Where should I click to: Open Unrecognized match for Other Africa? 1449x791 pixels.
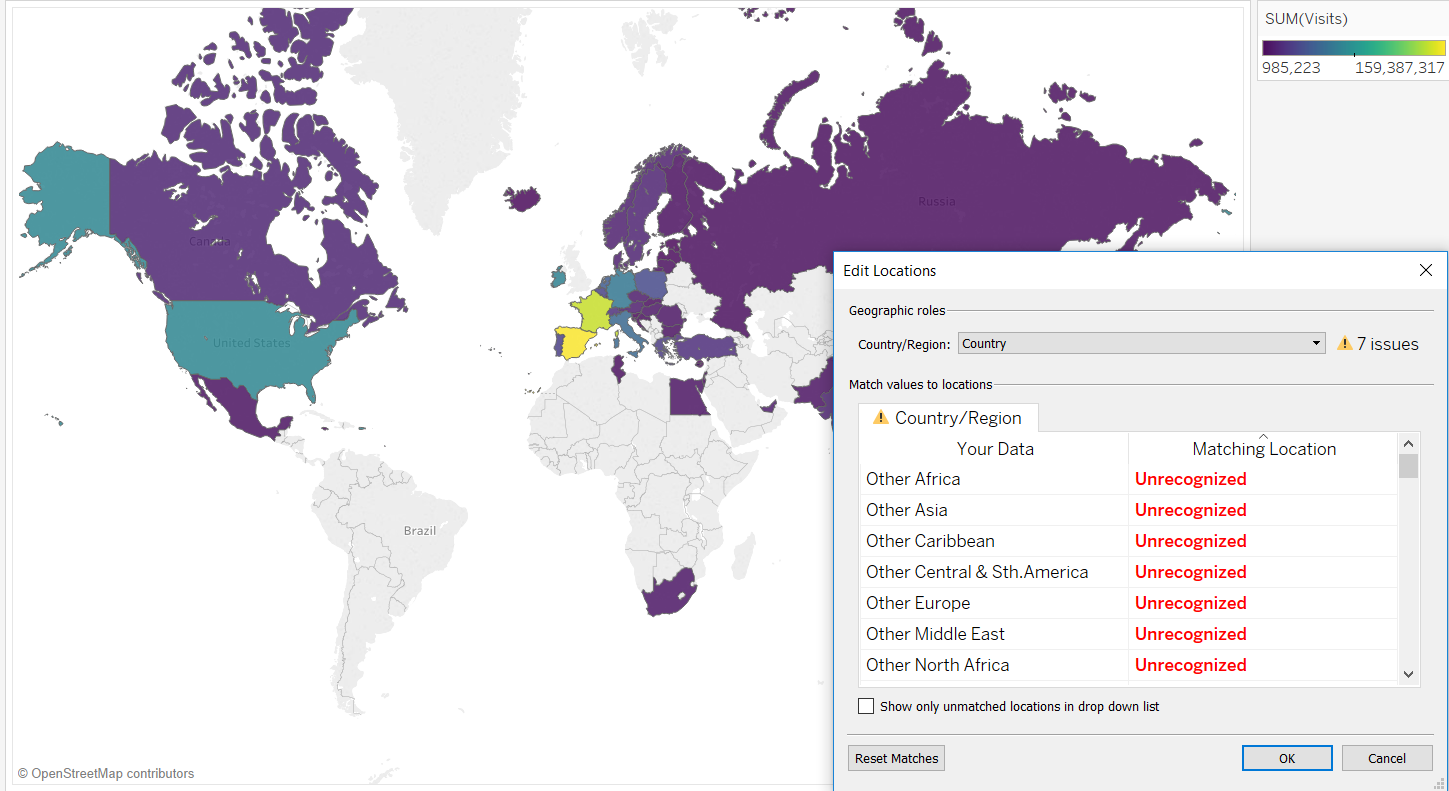pos(1190,479)
